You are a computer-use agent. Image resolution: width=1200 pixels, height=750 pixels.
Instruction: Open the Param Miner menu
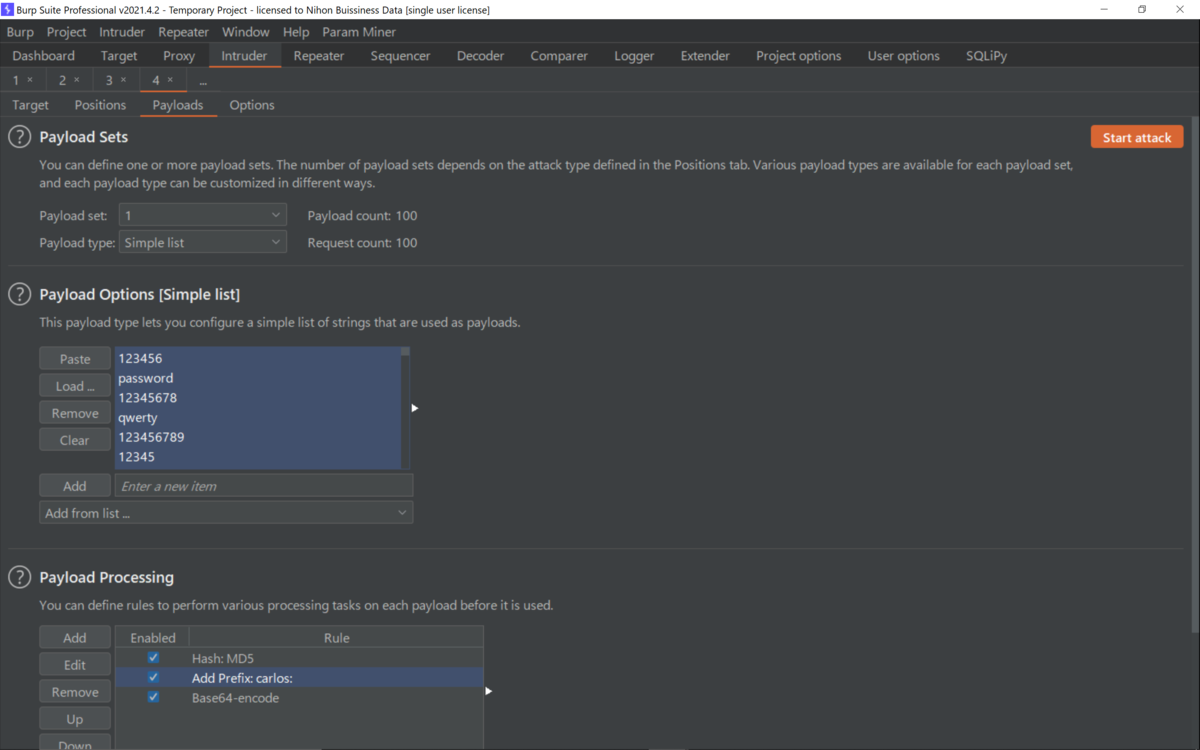[x=359, y=32]
